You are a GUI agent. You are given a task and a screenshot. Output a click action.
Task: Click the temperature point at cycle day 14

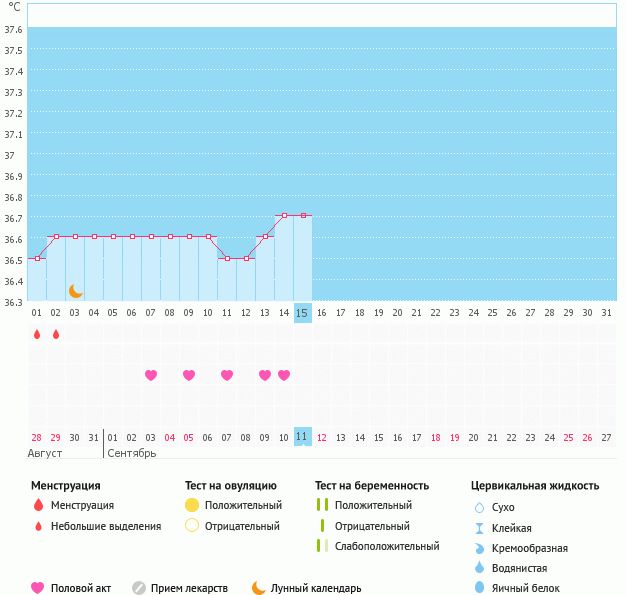pyautogui.click(x=284, y=215)
